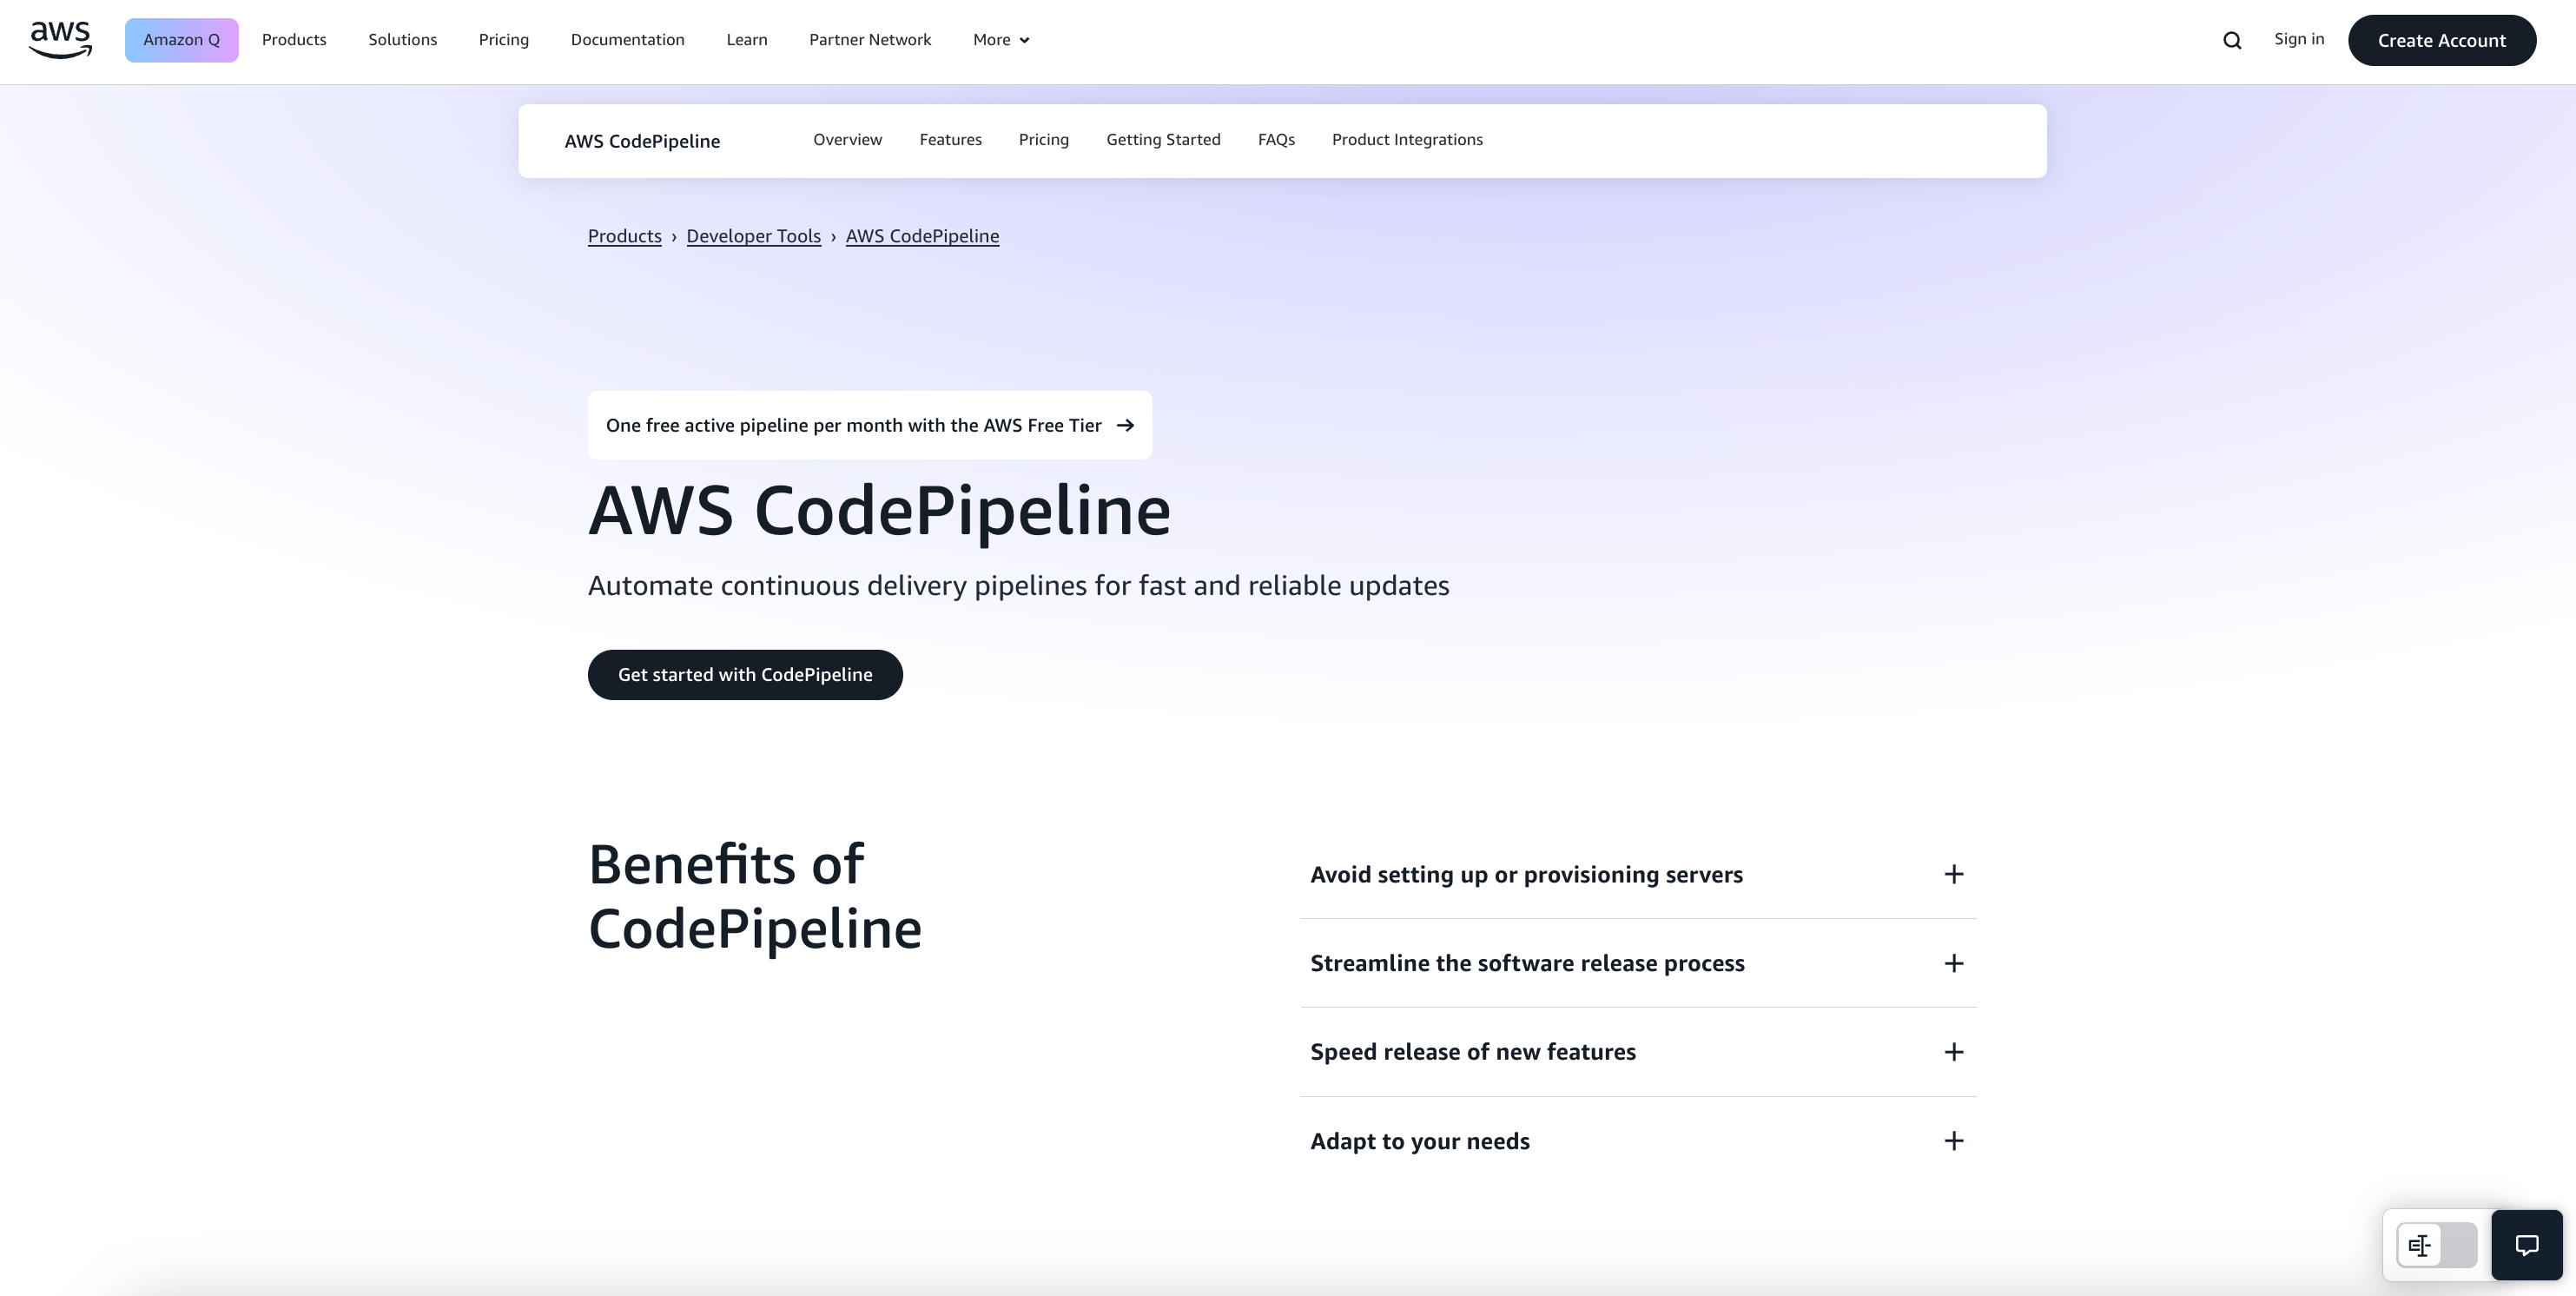Click the AWS CodePipeline breadcrumb link

(922, 236)
